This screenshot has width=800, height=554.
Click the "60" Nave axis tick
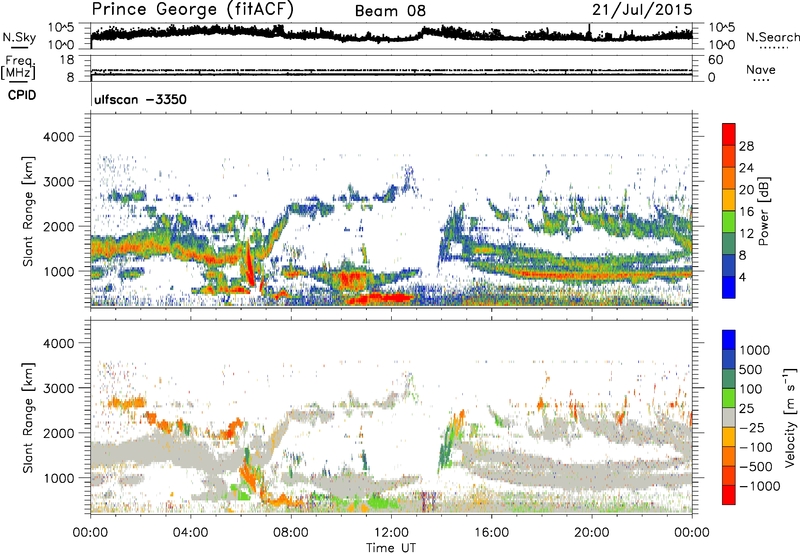click(715, 60)
